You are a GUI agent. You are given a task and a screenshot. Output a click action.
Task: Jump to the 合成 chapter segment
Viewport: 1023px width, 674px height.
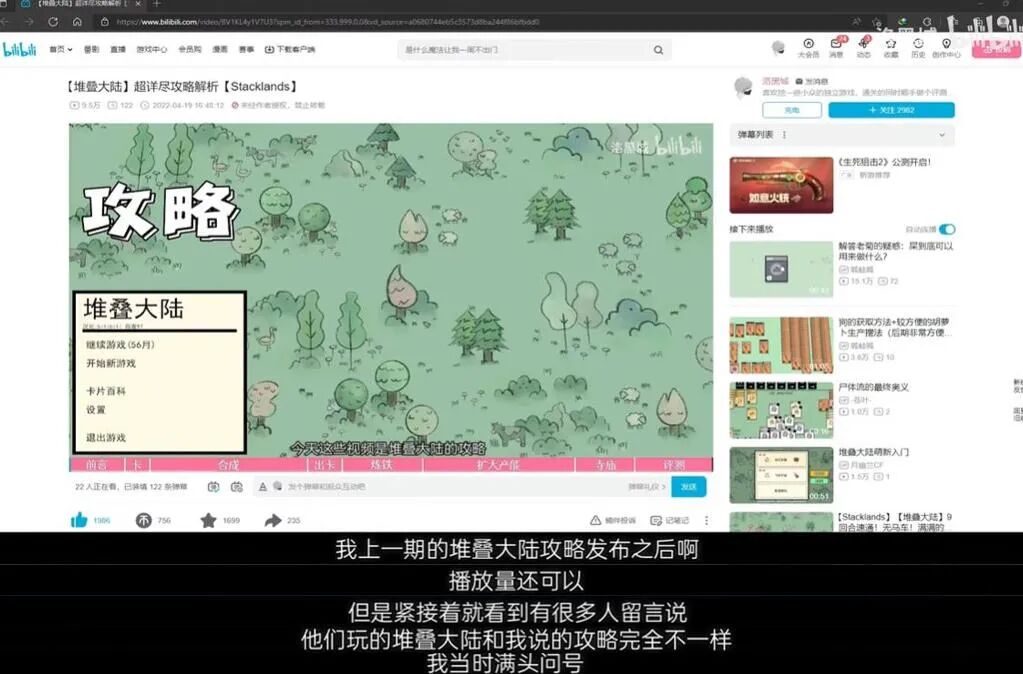228,465
